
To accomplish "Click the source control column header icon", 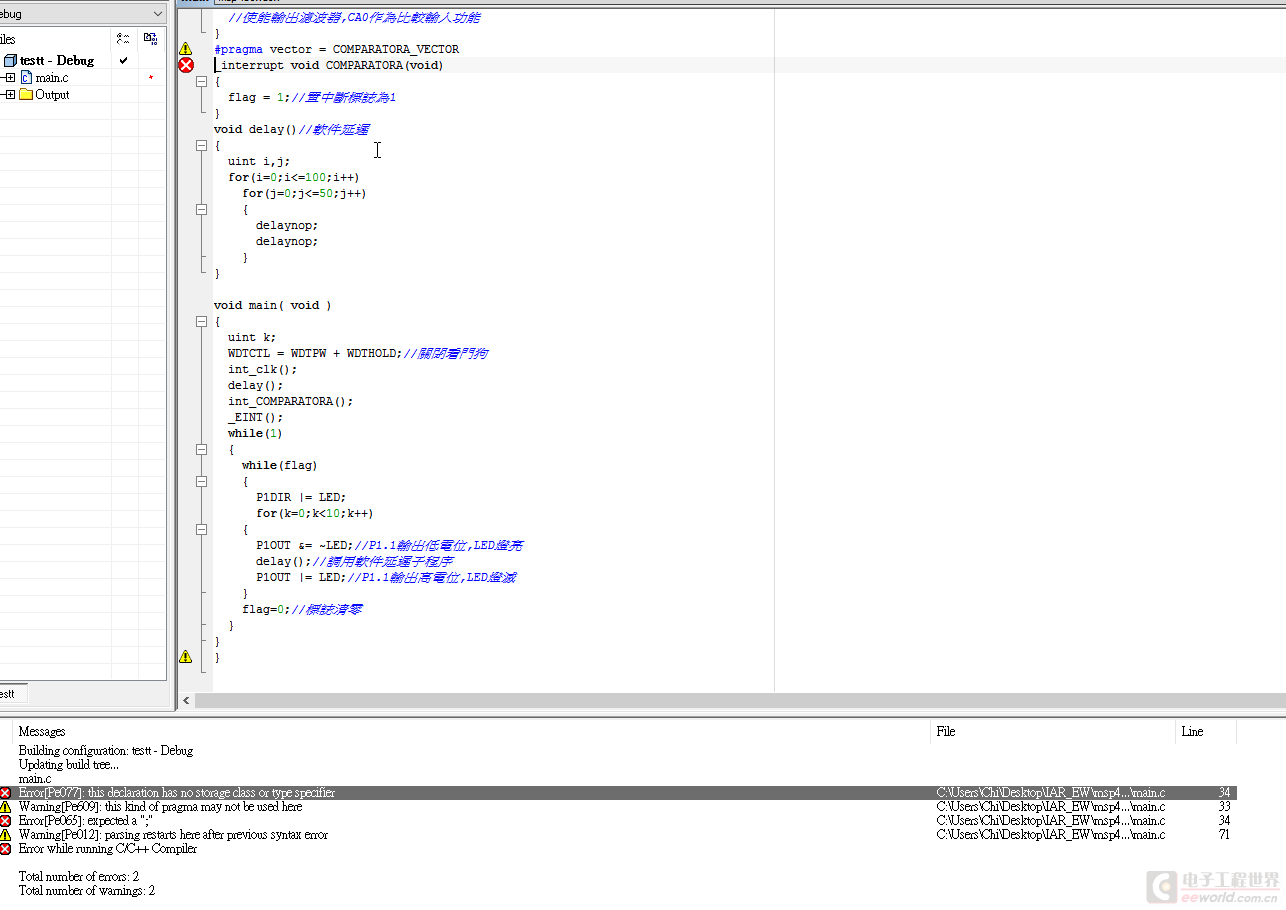I will [x=150, y=39].
